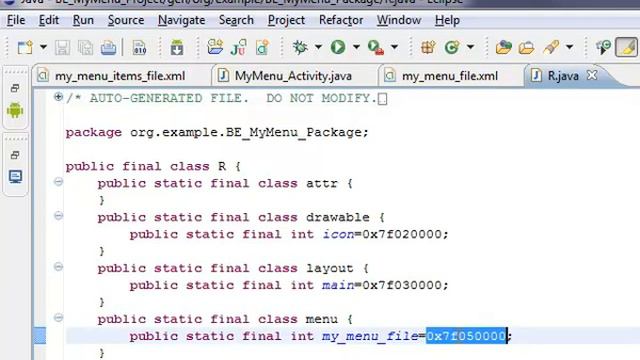Open the Window menu
This screenshot has width=640, height=360.
pyautogui.click(x=399, y=20)
